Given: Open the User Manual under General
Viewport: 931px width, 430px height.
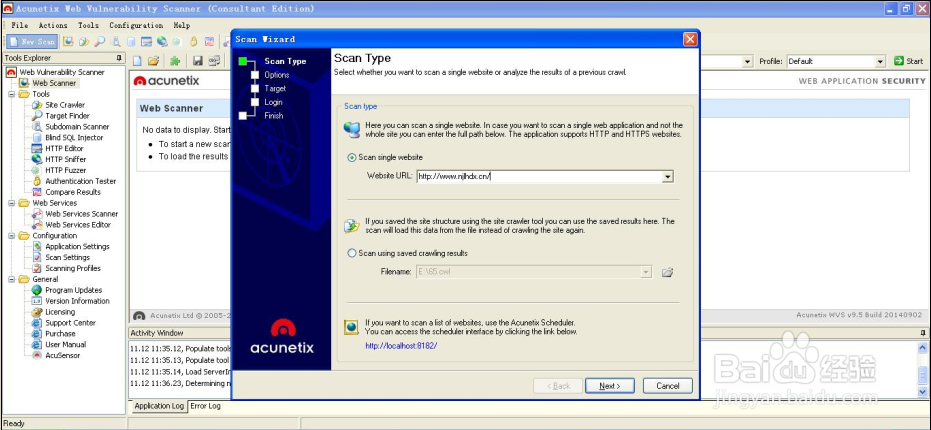Looking at the screenshot, I should pyautogui.click(x=65, y=344).
